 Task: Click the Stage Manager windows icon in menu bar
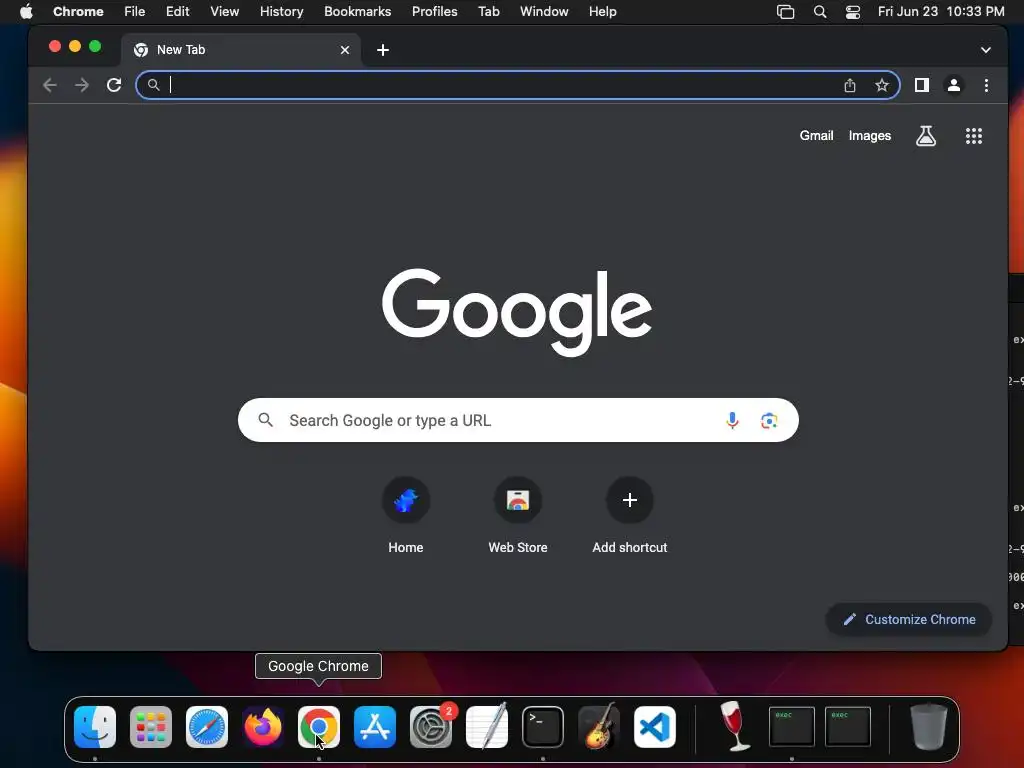coord(786,12)
